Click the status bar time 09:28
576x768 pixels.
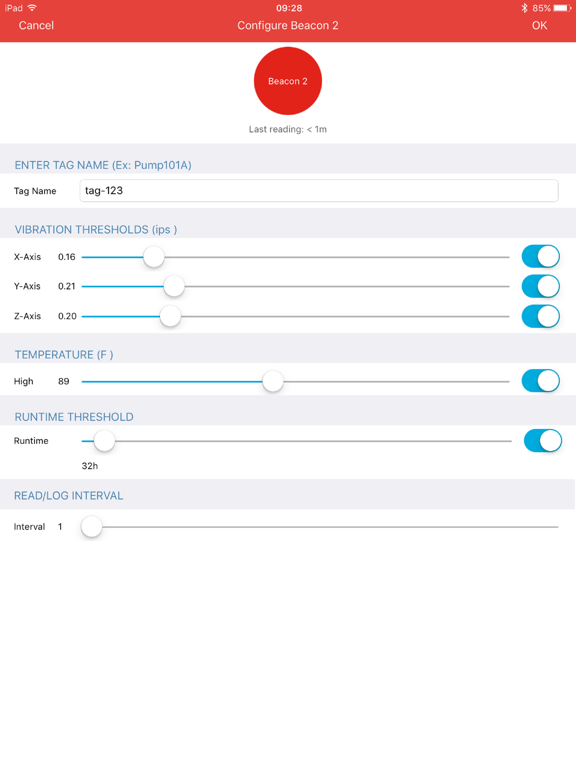[x=289, y=8]
